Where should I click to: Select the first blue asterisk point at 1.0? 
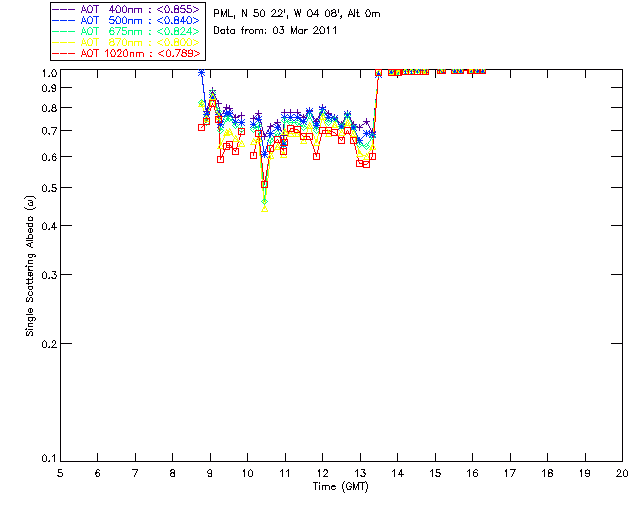(201, 73)
